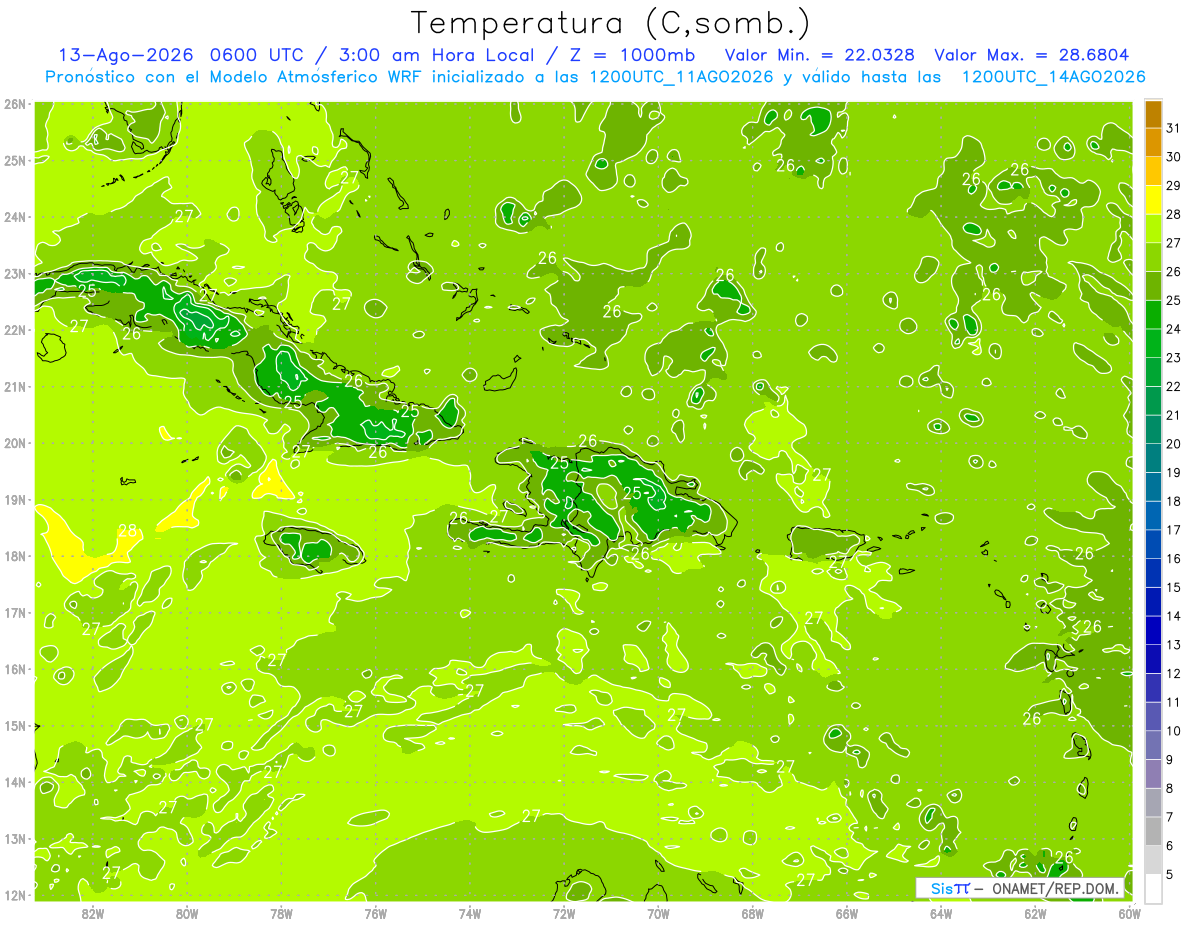Click the 60W longitude axis label

(1130, 912)
